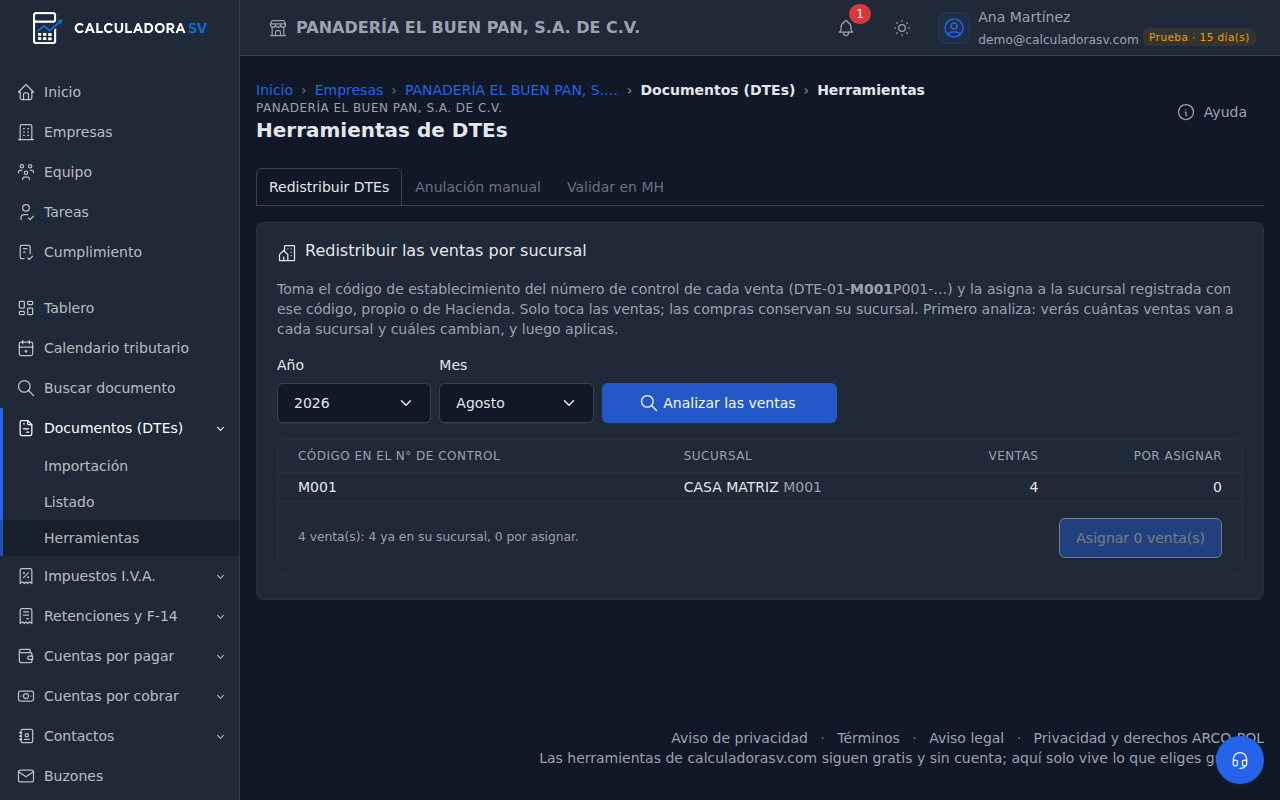
Task: Click the Analizar las ventas button
Action: click(x=719, y=403)
